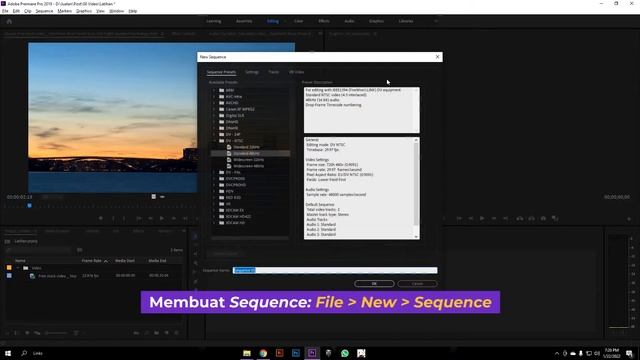640x360 pixels.
Task: Switch the Project panel to List View
Action: 17,333
